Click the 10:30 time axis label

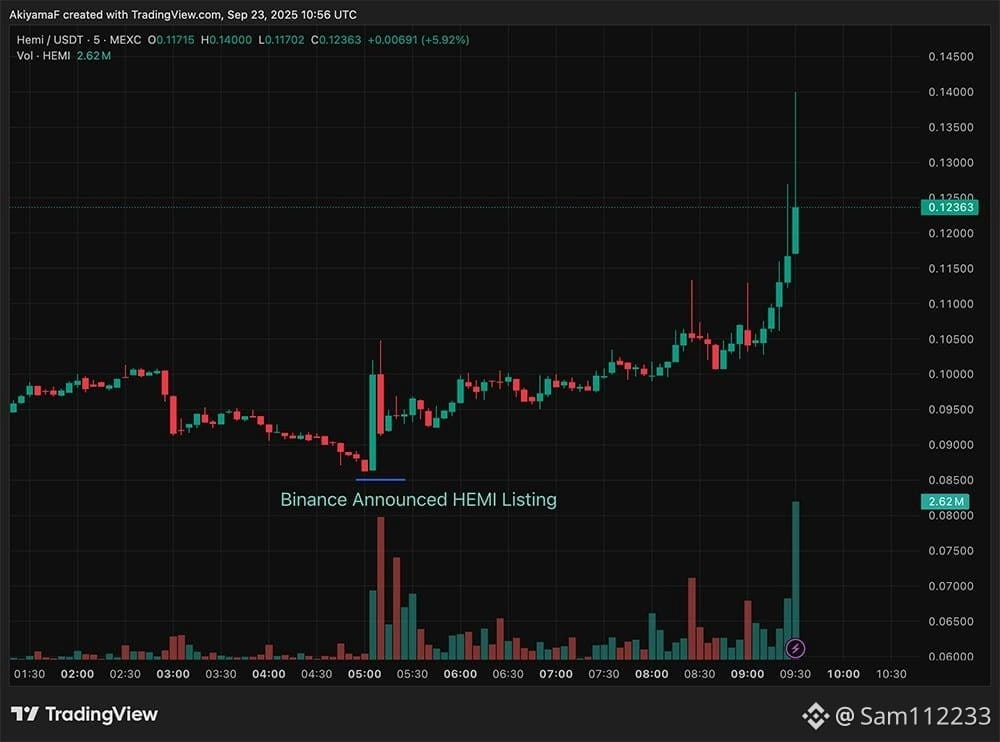pos(891,674)
